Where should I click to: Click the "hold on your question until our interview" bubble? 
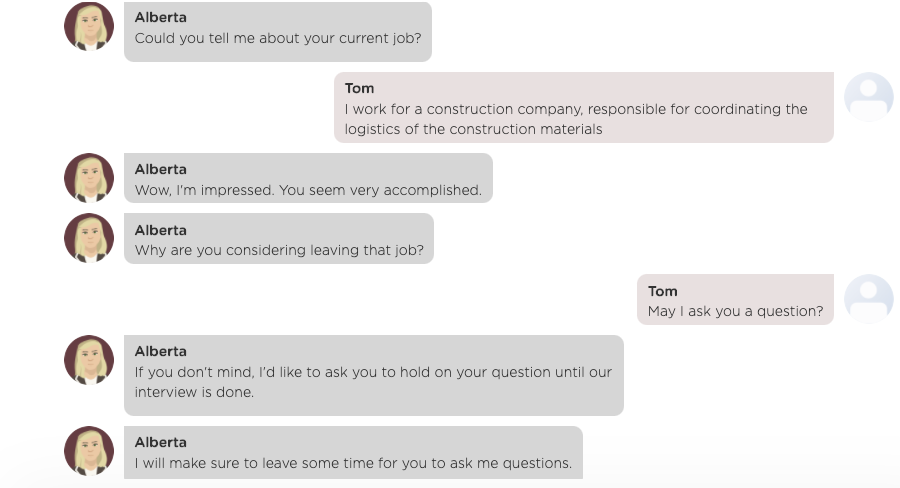tap(374, 375)
